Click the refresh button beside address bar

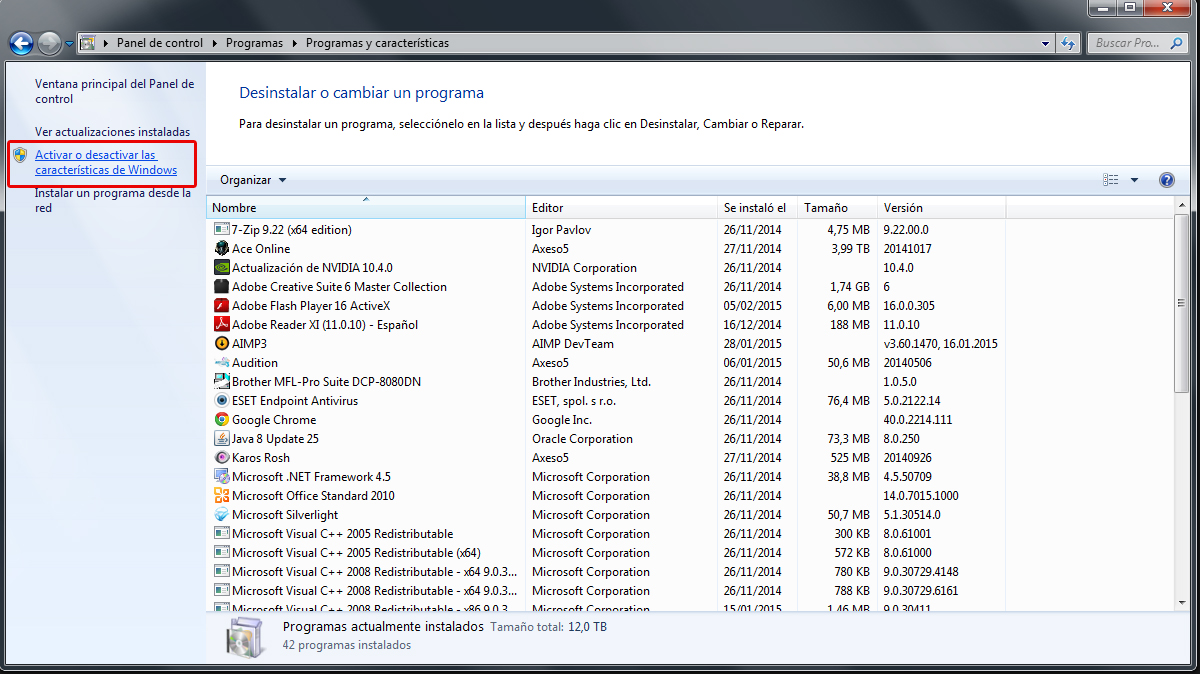tap(1069, 43)
